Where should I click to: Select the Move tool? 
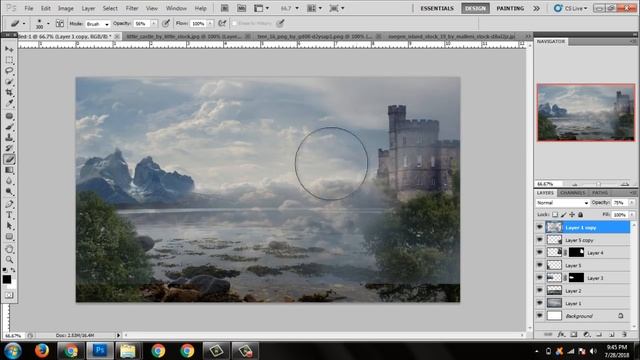[x=9, y=49]
